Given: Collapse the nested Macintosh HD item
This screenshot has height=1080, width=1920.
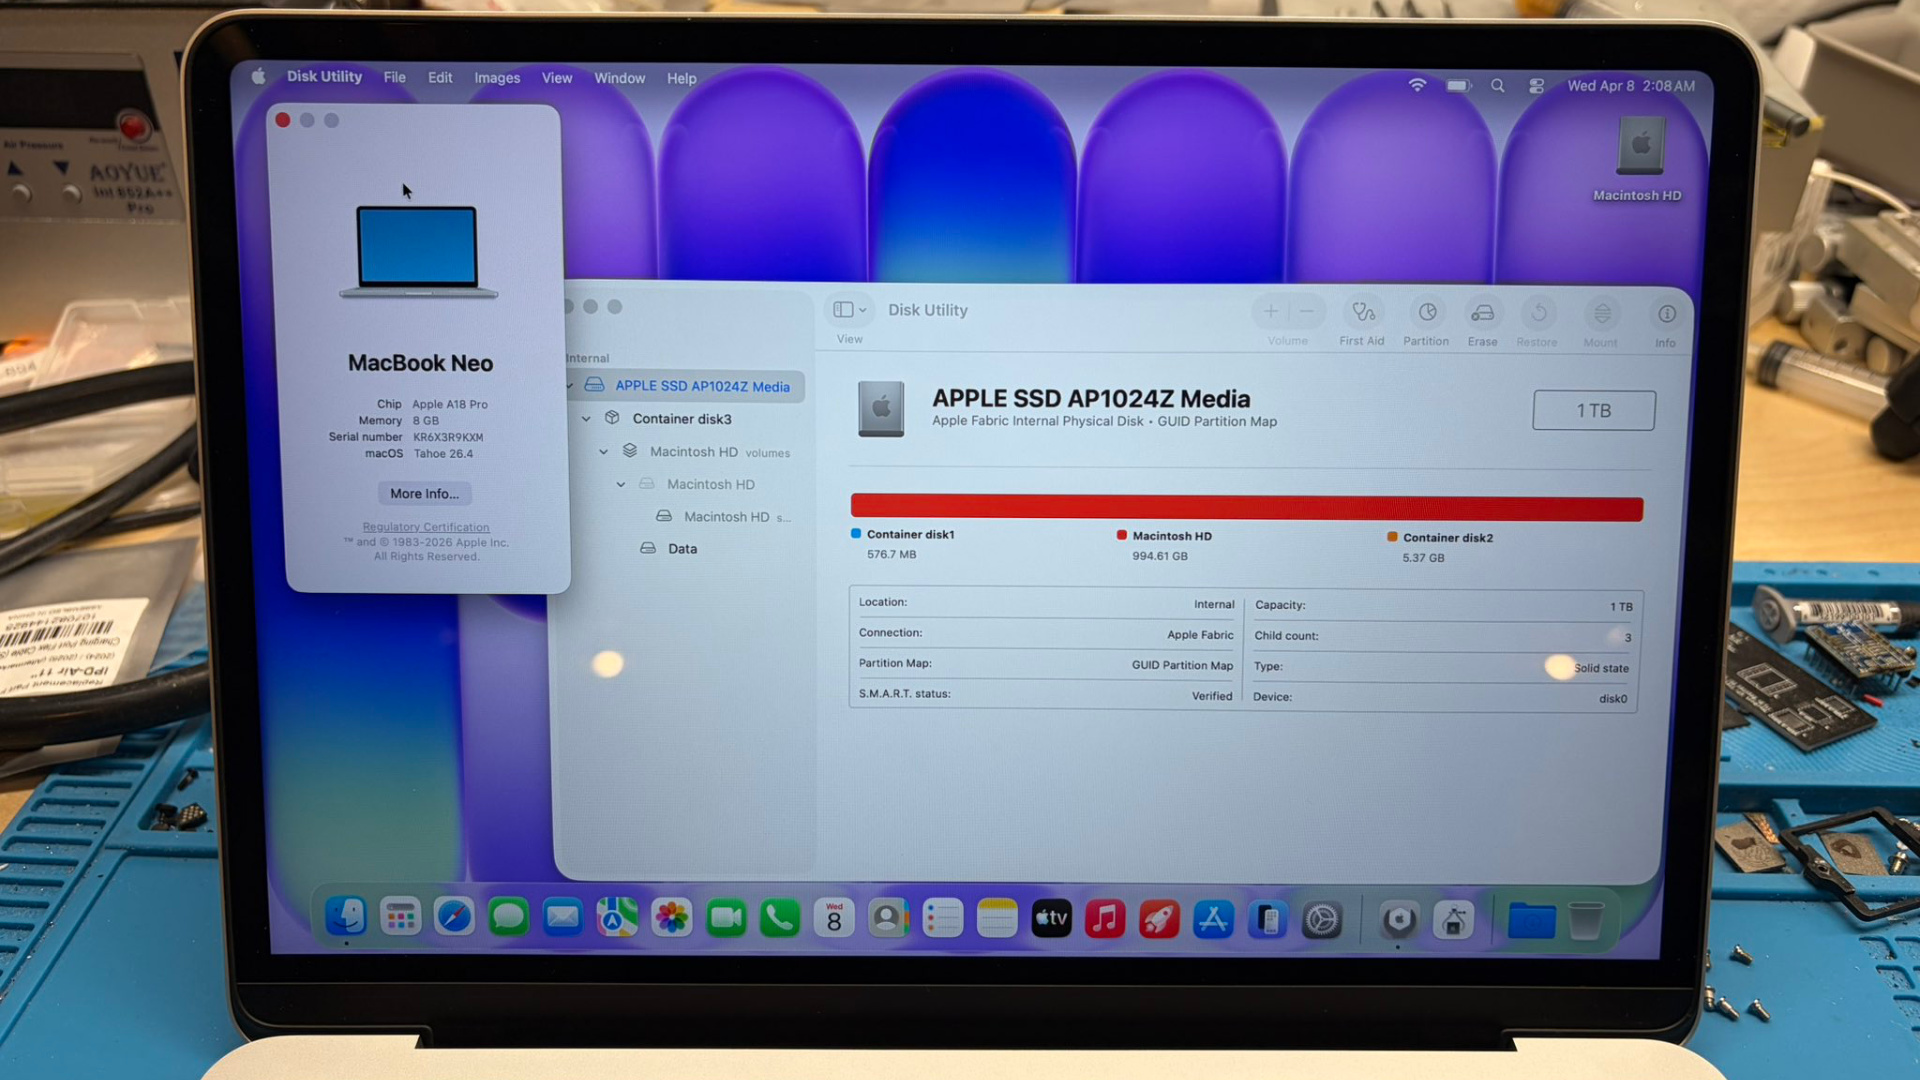Looking at the screenshot, I should (x=620, y=484).
